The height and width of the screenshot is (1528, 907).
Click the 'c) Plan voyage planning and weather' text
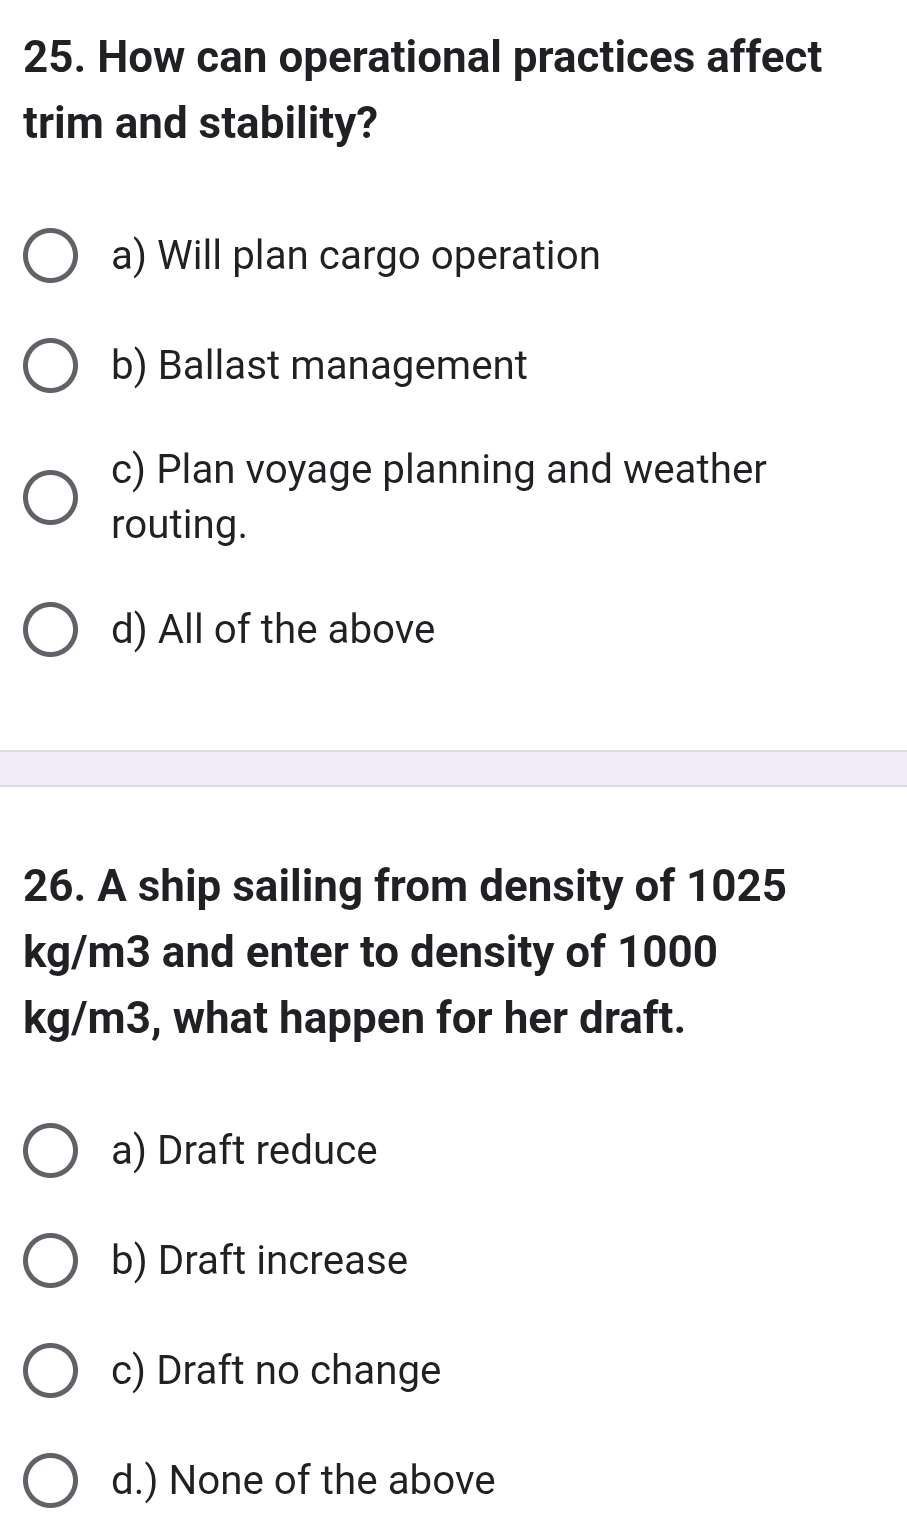[439, 469]
